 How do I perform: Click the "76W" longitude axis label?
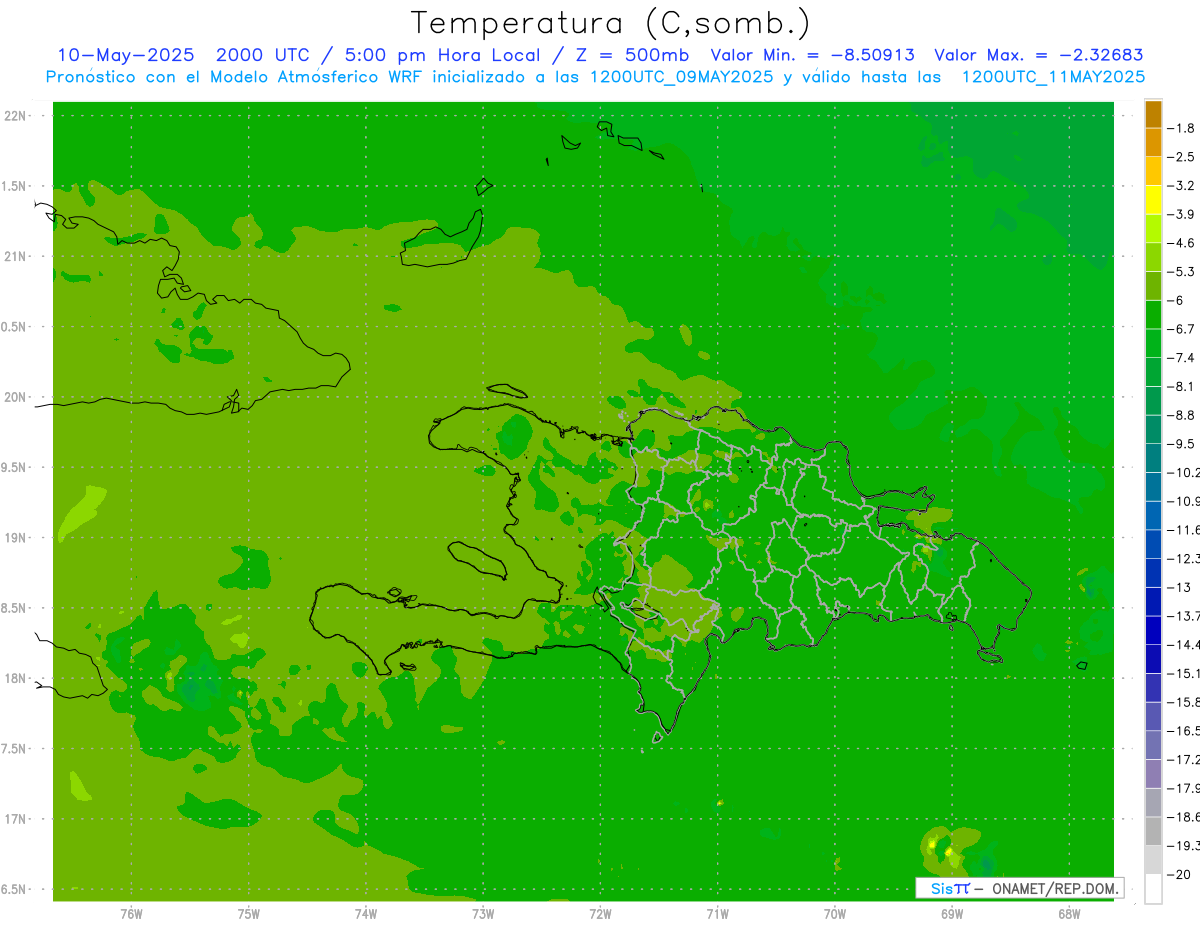click(x=131, y=914)
